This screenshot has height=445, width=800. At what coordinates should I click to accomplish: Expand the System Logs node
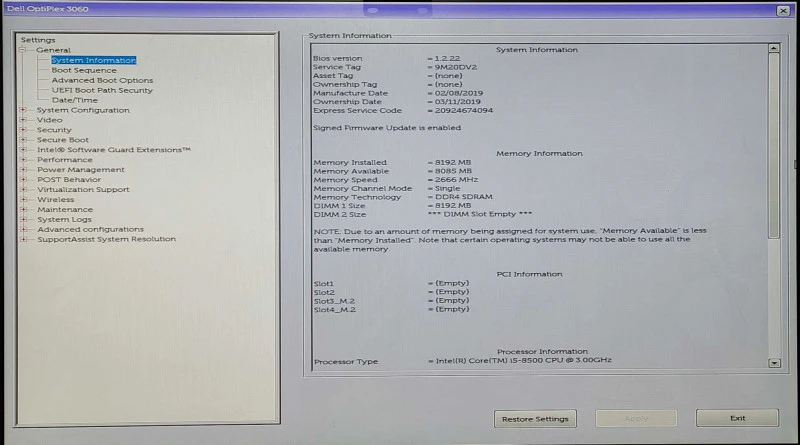tap(22, 219)
